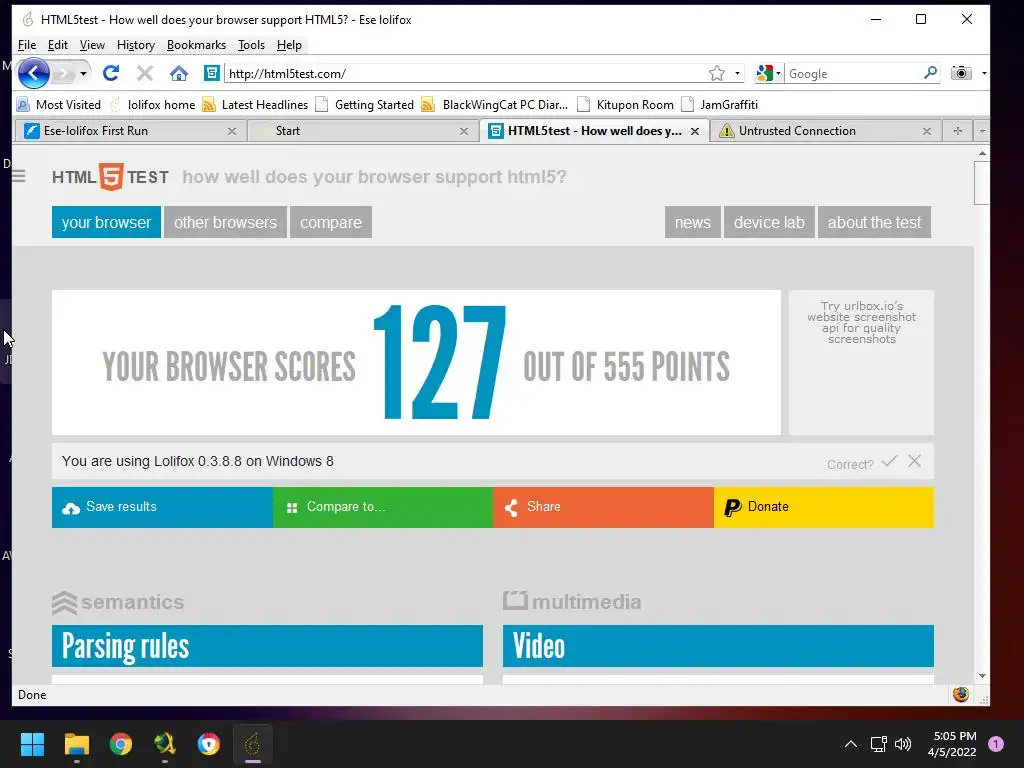Open the lolifox home bookmark
This screenshot has height=768, width=1024.
153,104
